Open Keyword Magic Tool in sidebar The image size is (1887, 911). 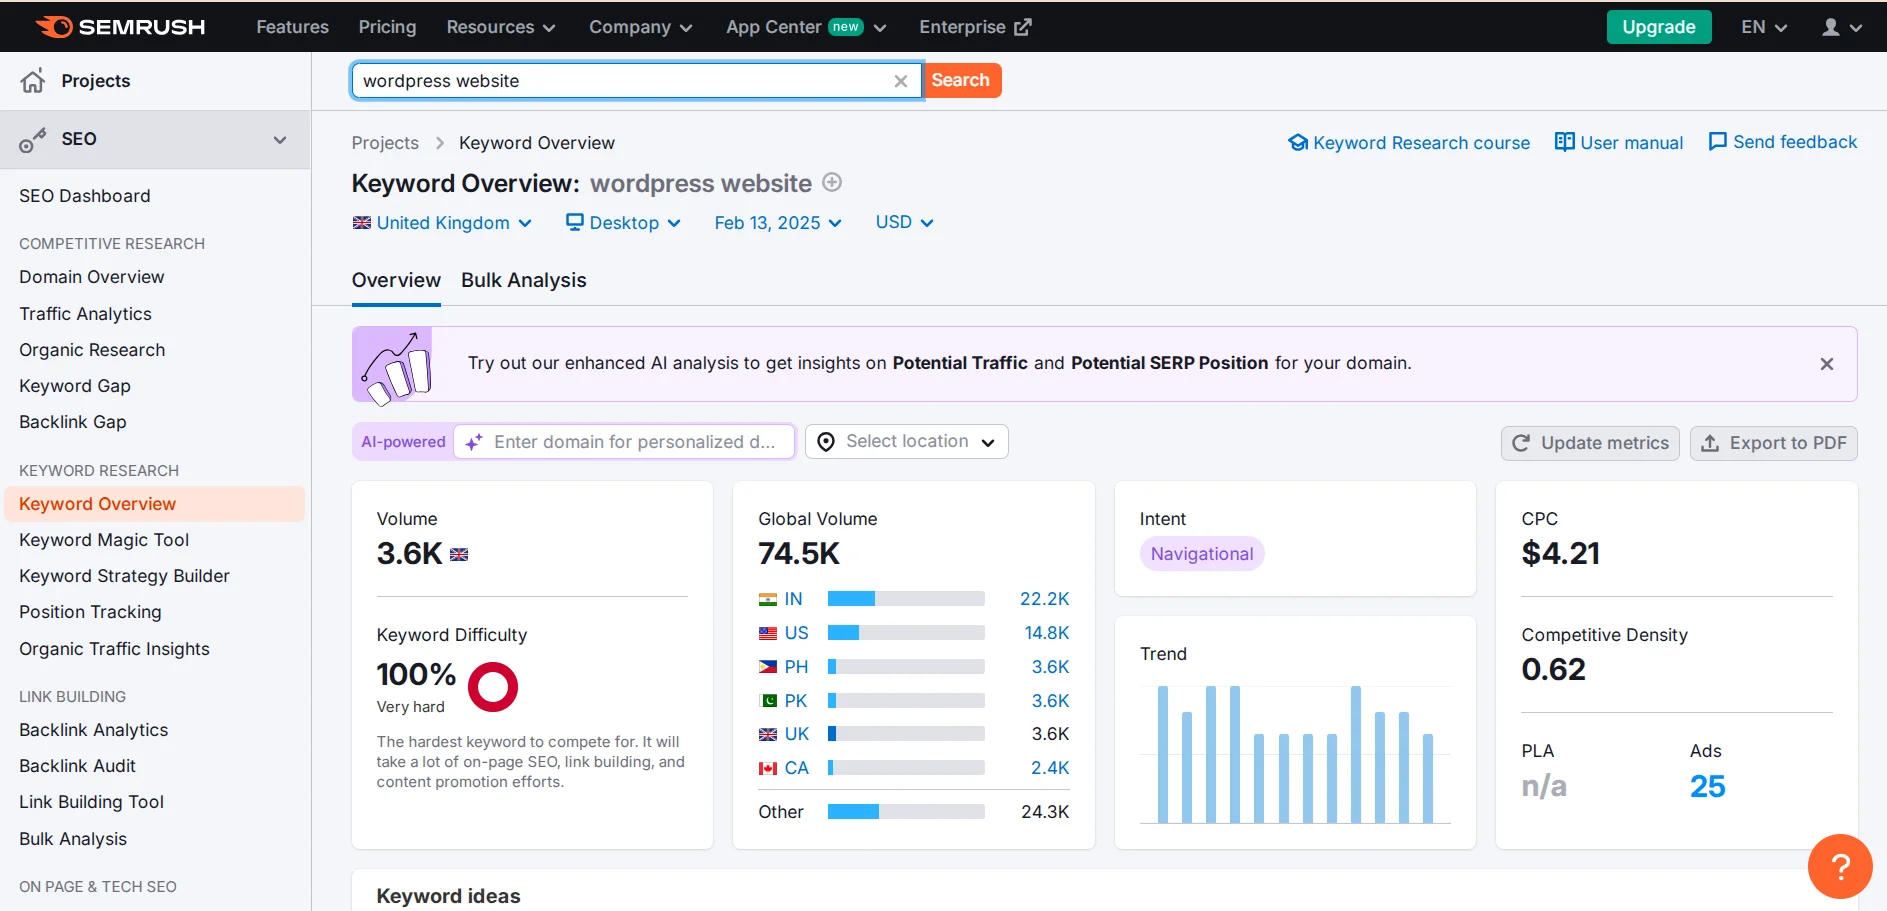point(104,540)
